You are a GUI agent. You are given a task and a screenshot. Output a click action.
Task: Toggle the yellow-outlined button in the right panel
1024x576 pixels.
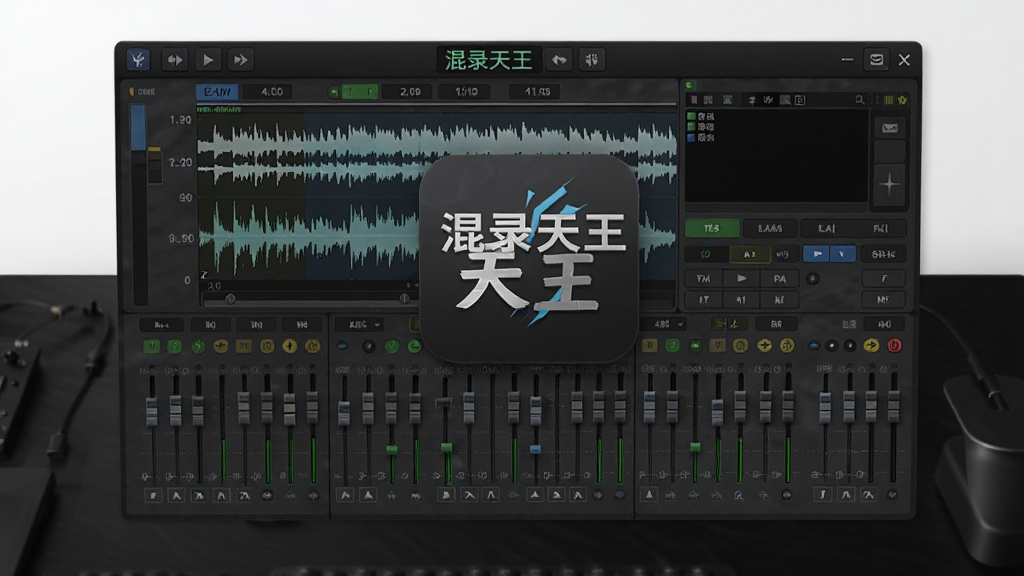pos(750,254)
